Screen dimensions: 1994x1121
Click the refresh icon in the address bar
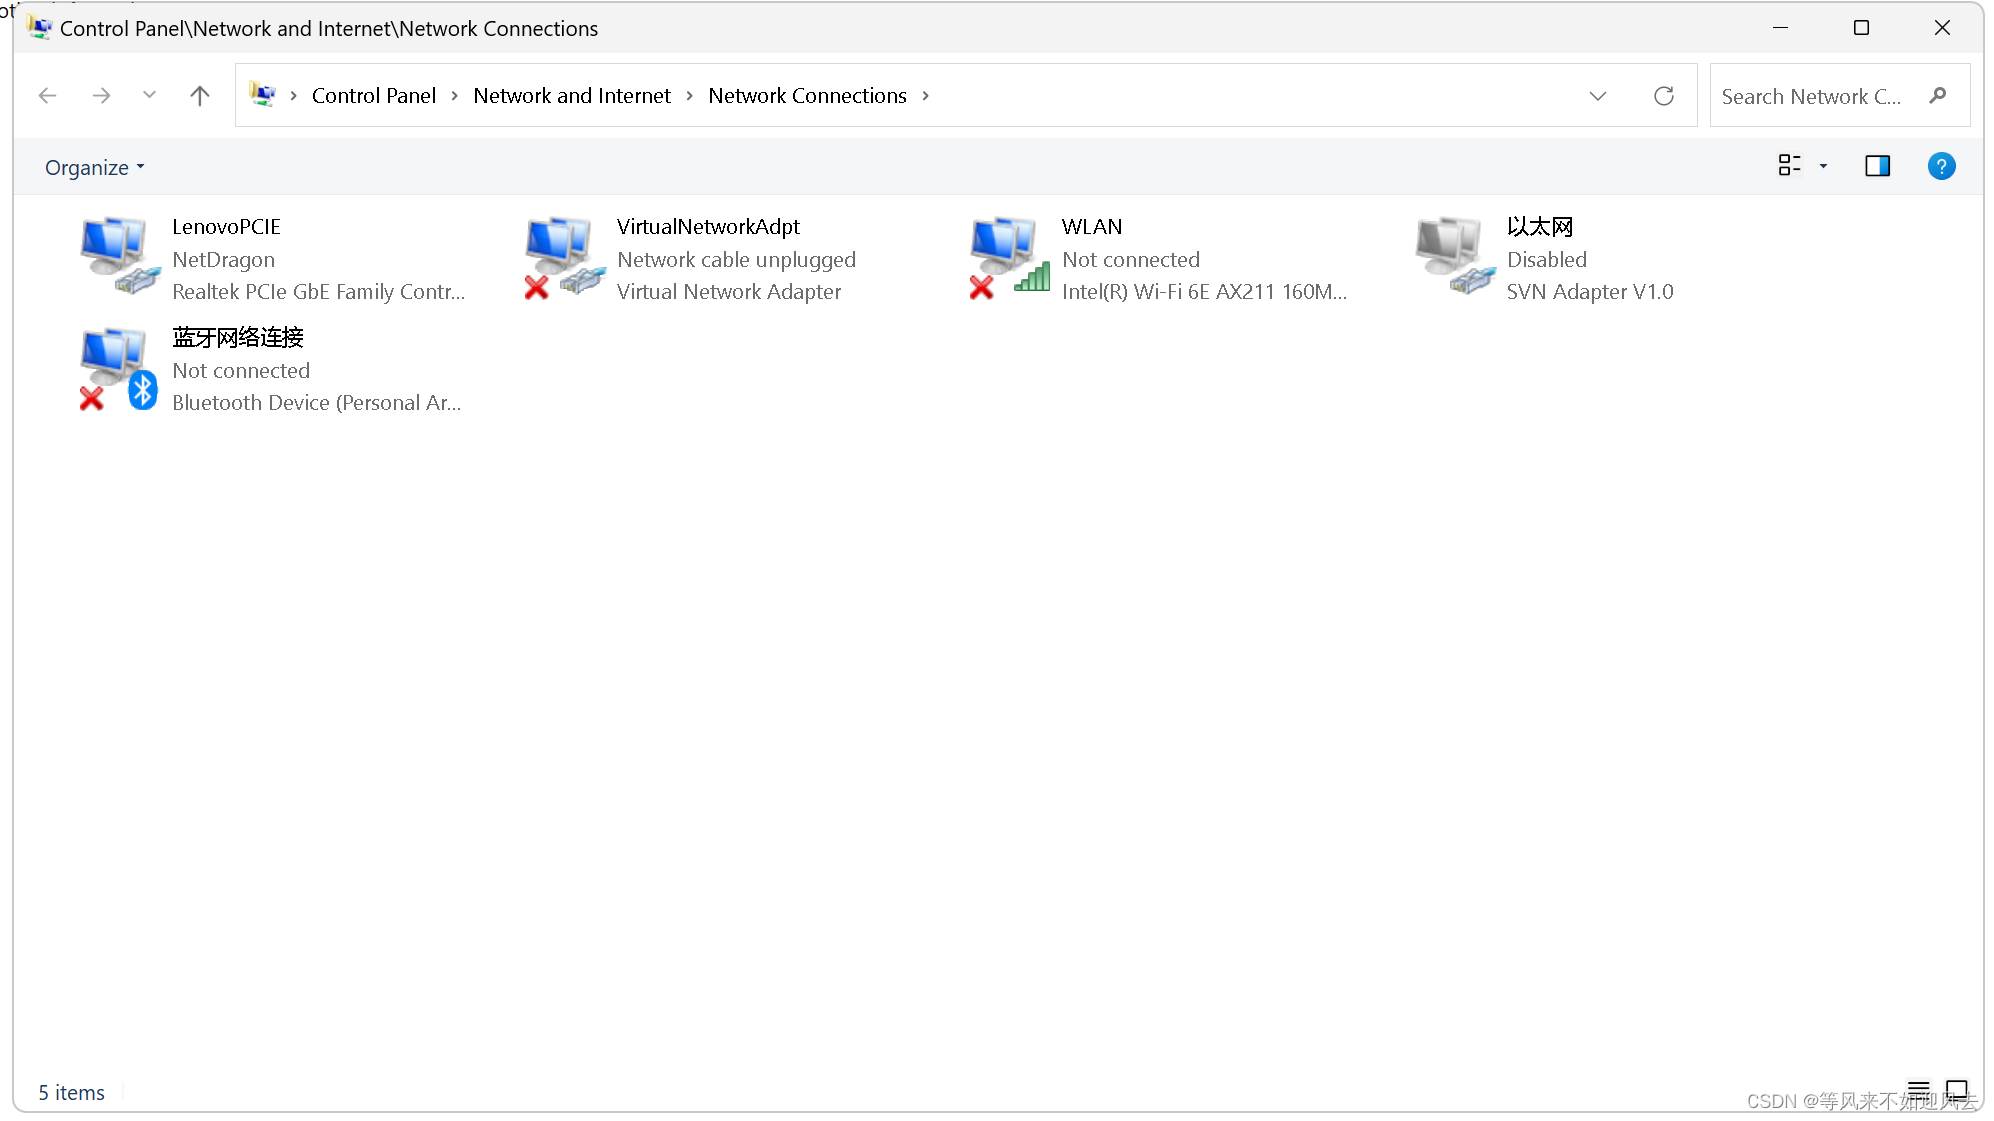[x=1663, y=95]
